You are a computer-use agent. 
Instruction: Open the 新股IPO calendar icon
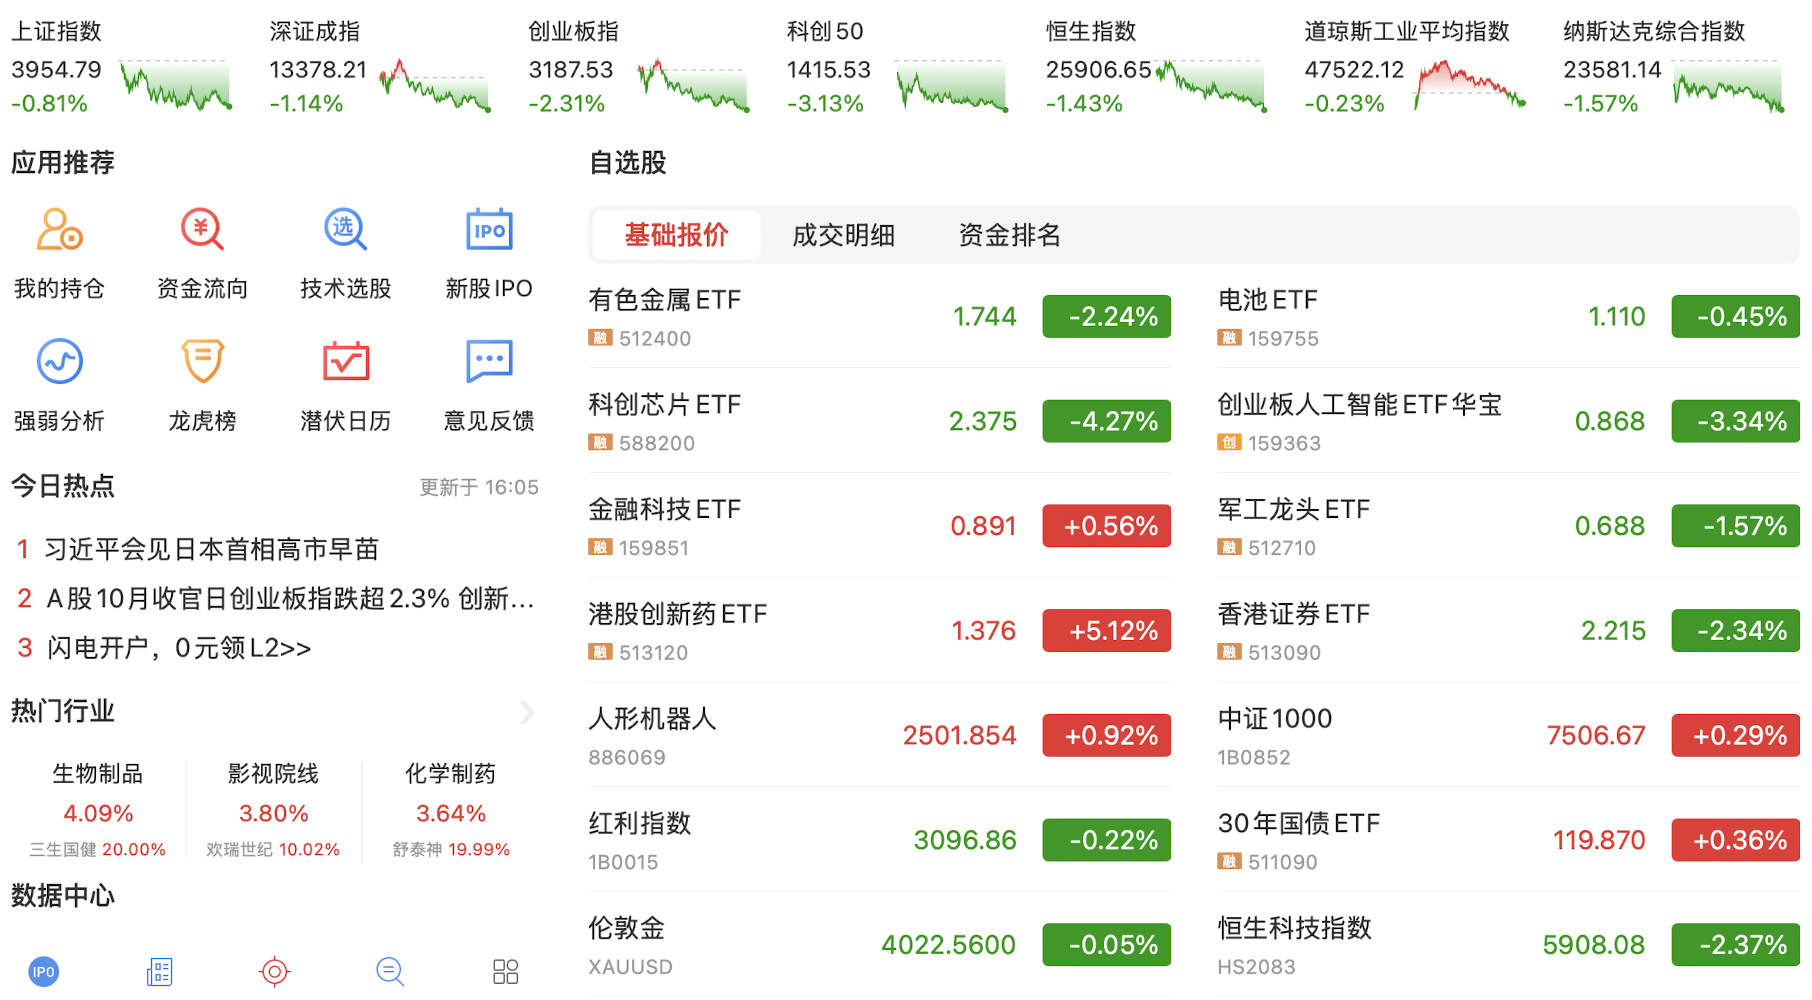tap(489, 231)
